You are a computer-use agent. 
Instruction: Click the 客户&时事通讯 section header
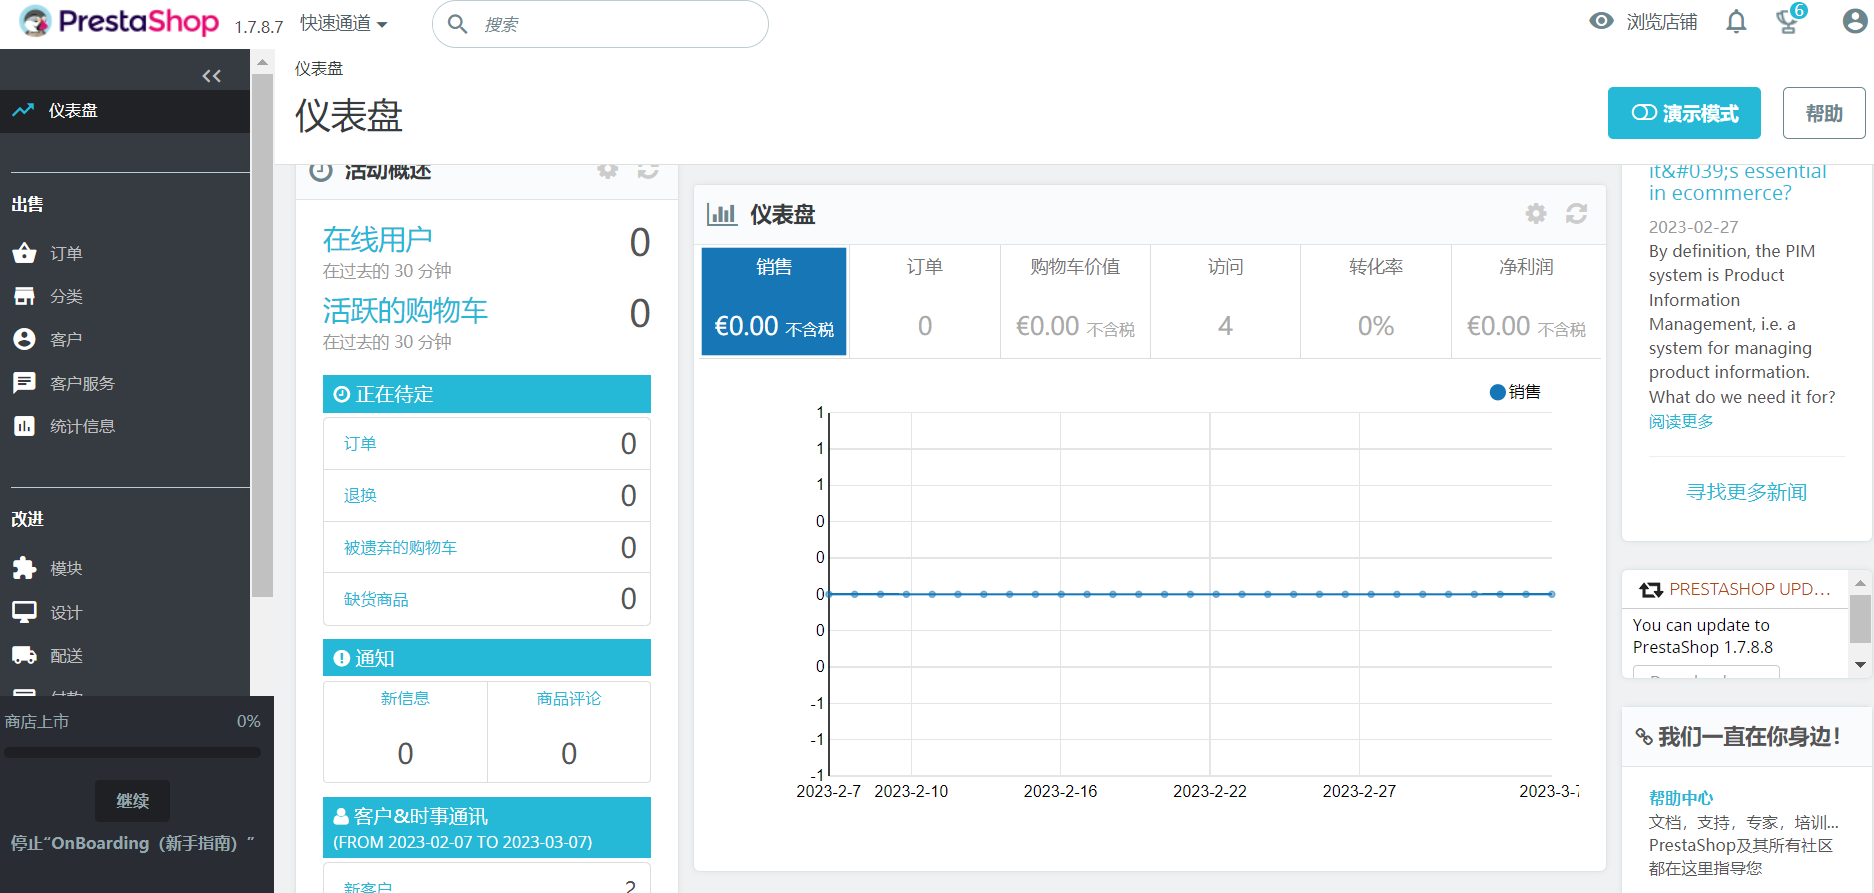coord(487,828)
